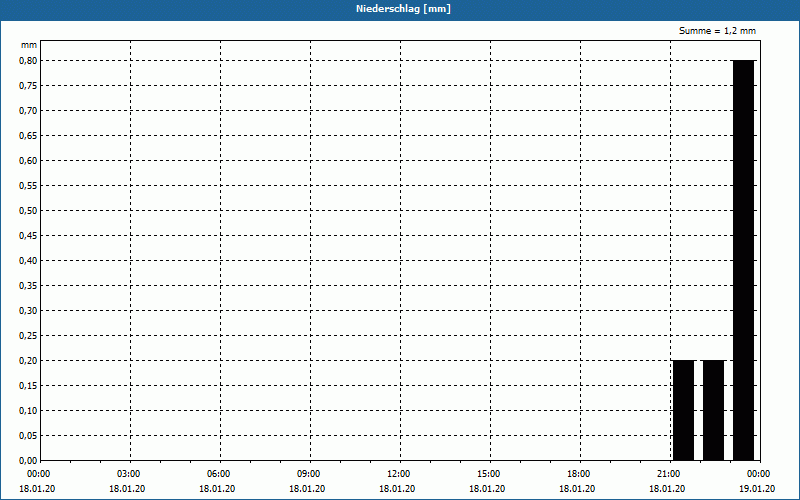Click the 18.01.20 date under 12:00
Image resolution: width=800 pixels, height=500 pixels.
(397, 489)
